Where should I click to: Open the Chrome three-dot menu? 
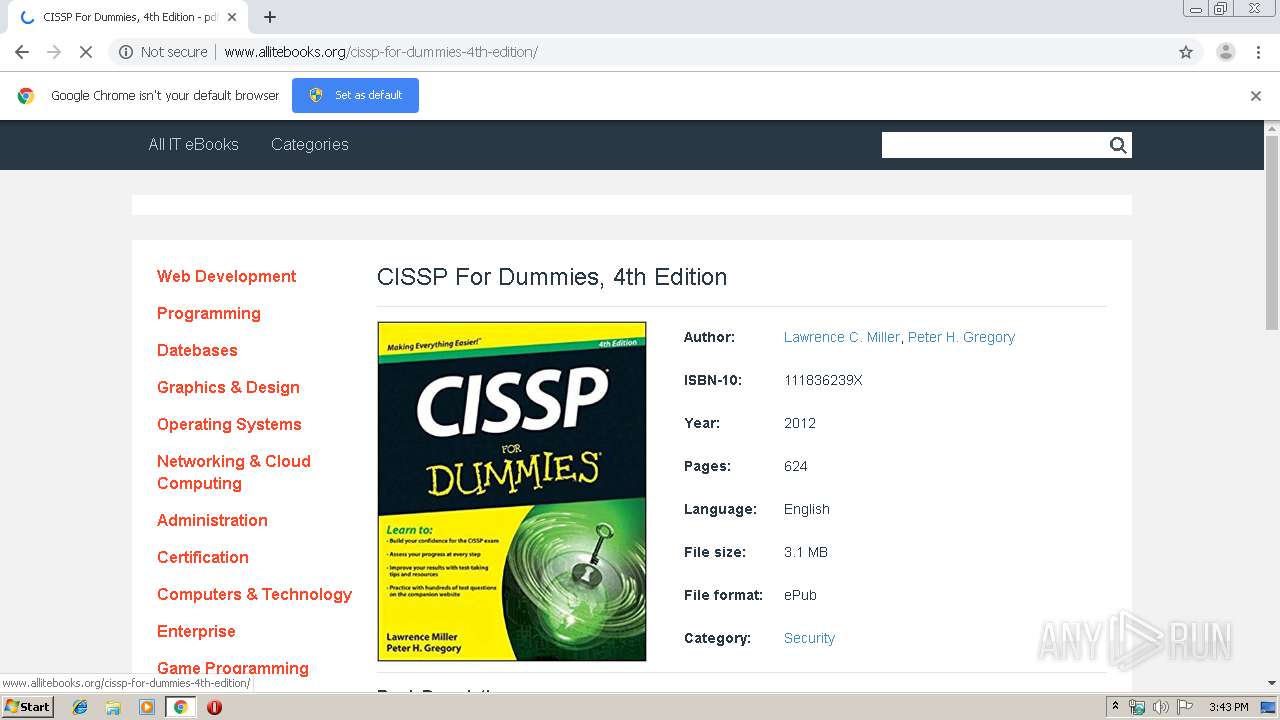click(1258, 52)
